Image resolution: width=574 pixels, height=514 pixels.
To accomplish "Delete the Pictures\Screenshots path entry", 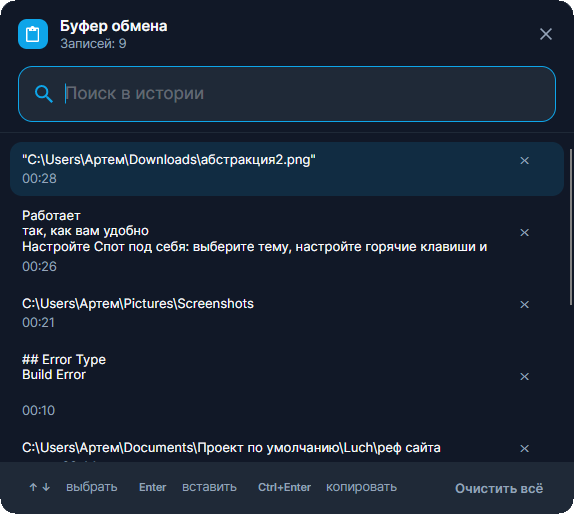I will (524, 304).
